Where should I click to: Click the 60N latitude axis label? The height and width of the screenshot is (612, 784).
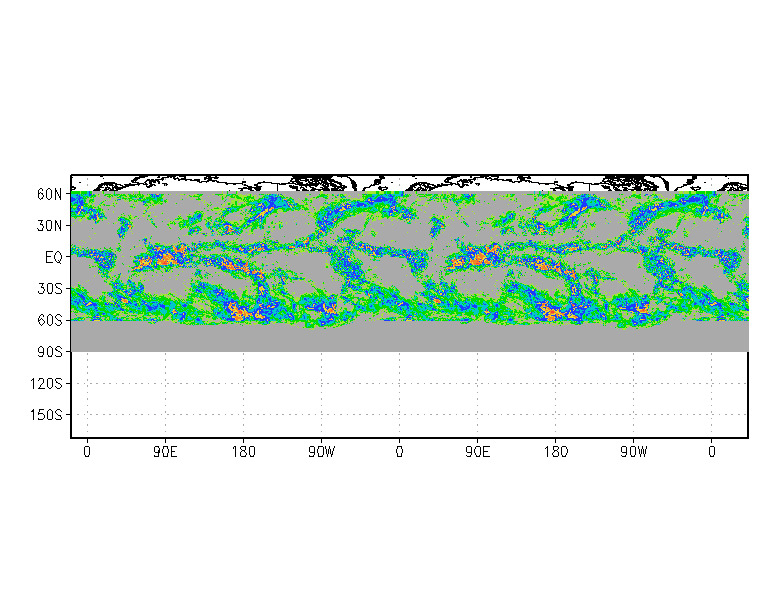tap(50, 194)
